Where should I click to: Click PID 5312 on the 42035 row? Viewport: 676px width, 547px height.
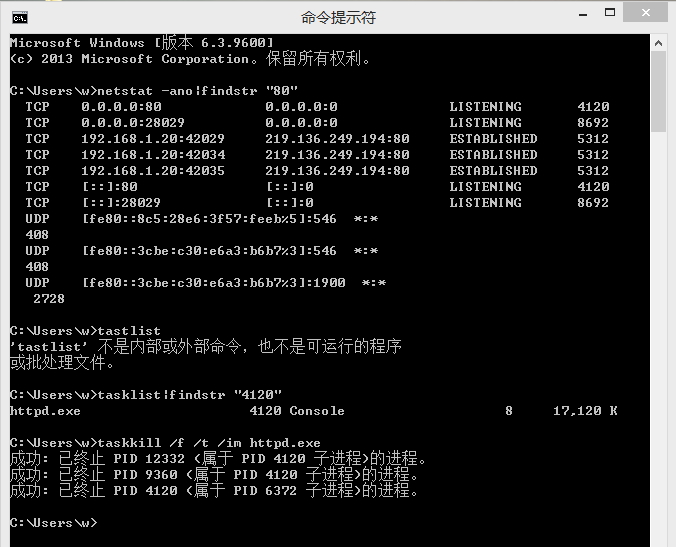pyautogui.click(x=593, y=171)
